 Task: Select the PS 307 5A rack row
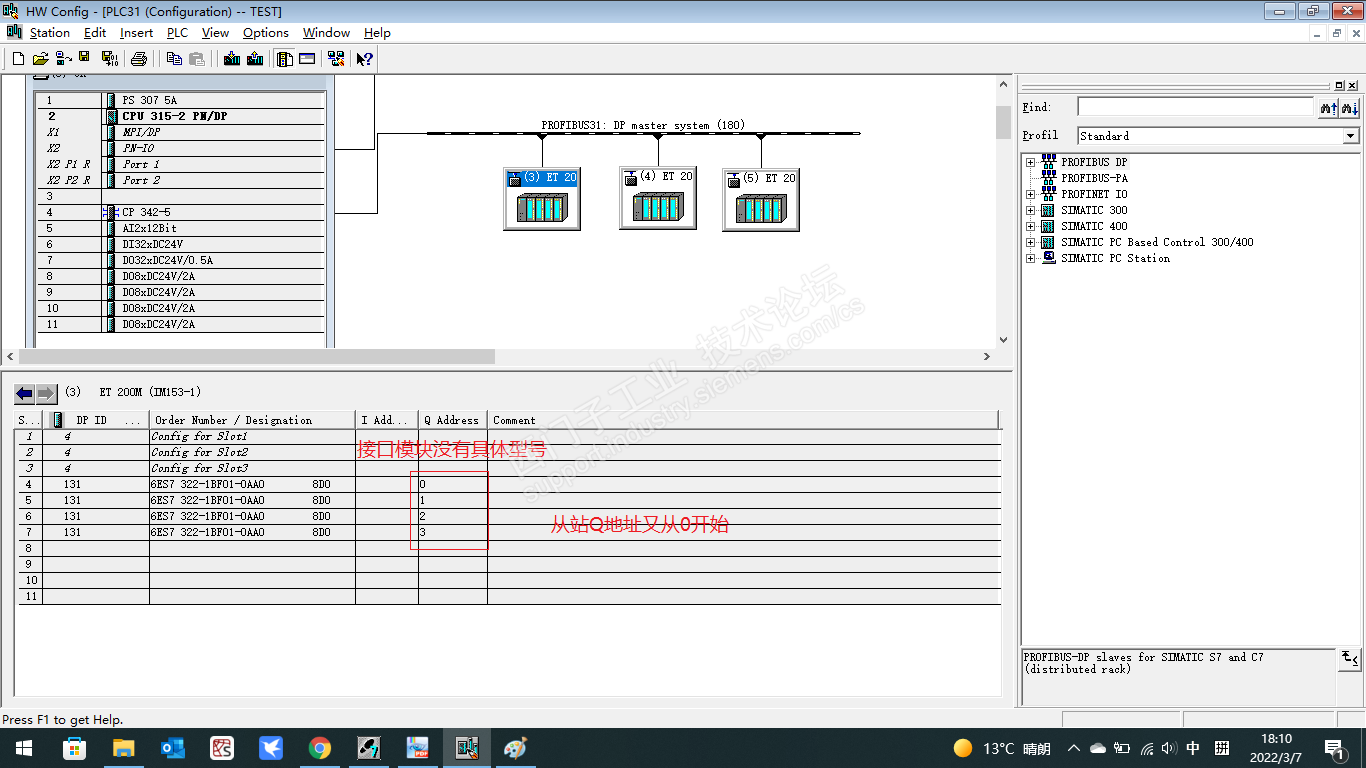181,100
